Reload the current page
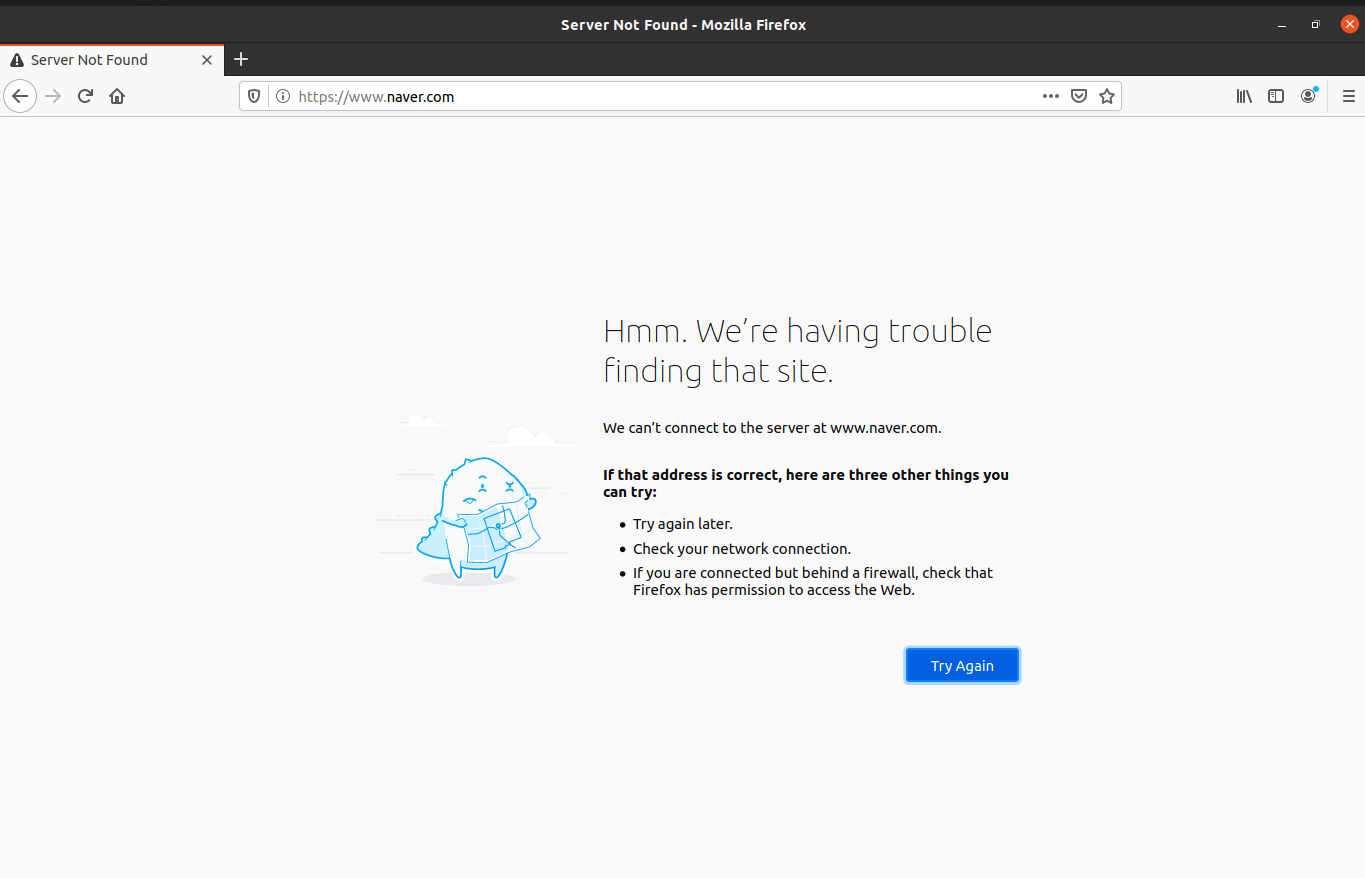Viewport: 1365px width, 878px height. click(x=85, y=96)
